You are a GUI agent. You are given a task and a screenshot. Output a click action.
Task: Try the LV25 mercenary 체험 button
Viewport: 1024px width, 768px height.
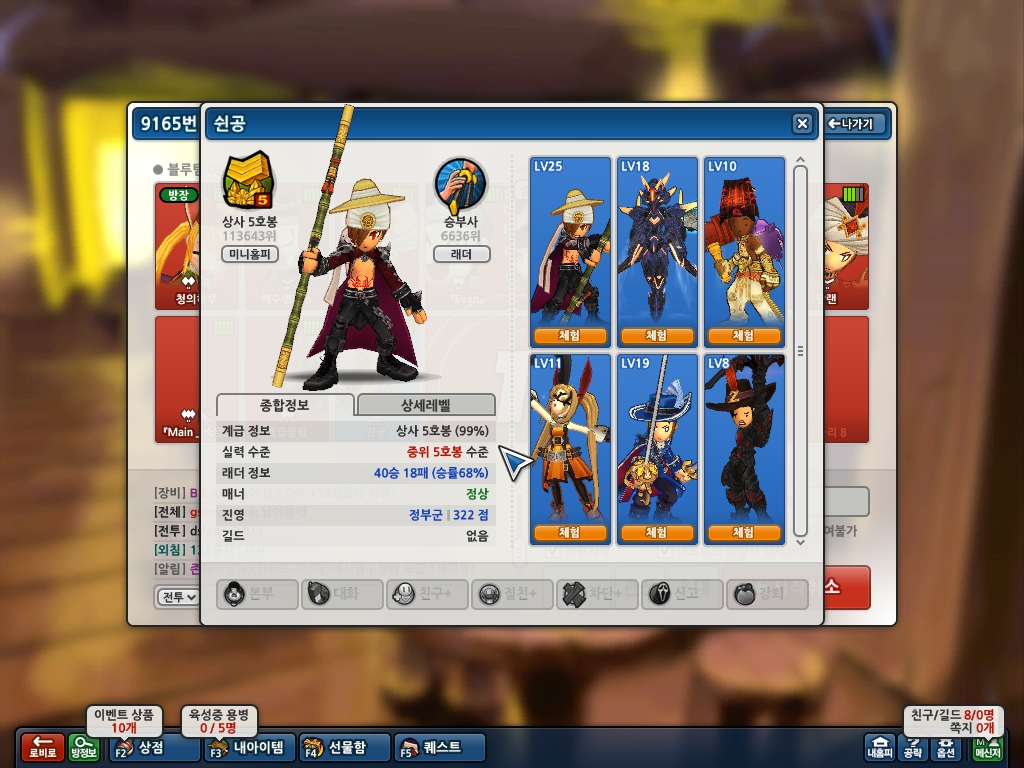click(x=569, y=336)
